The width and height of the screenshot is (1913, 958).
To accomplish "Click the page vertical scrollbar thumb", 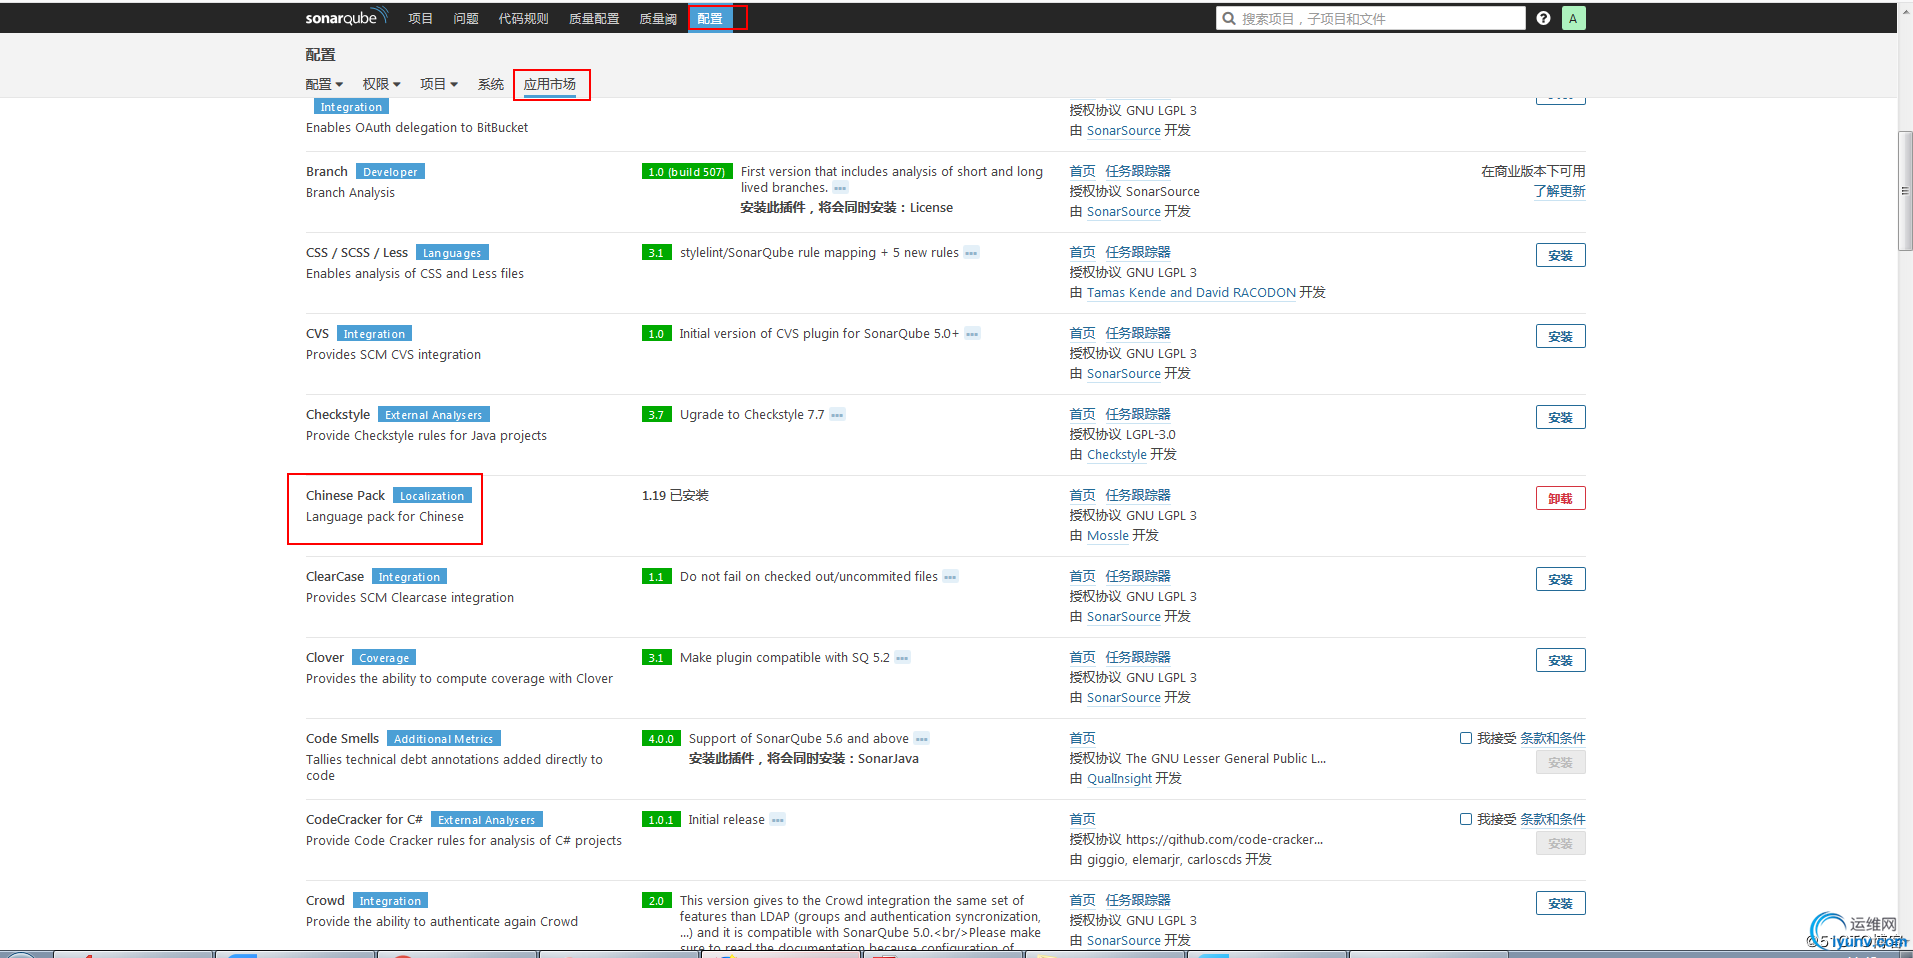I will 1905,190.
